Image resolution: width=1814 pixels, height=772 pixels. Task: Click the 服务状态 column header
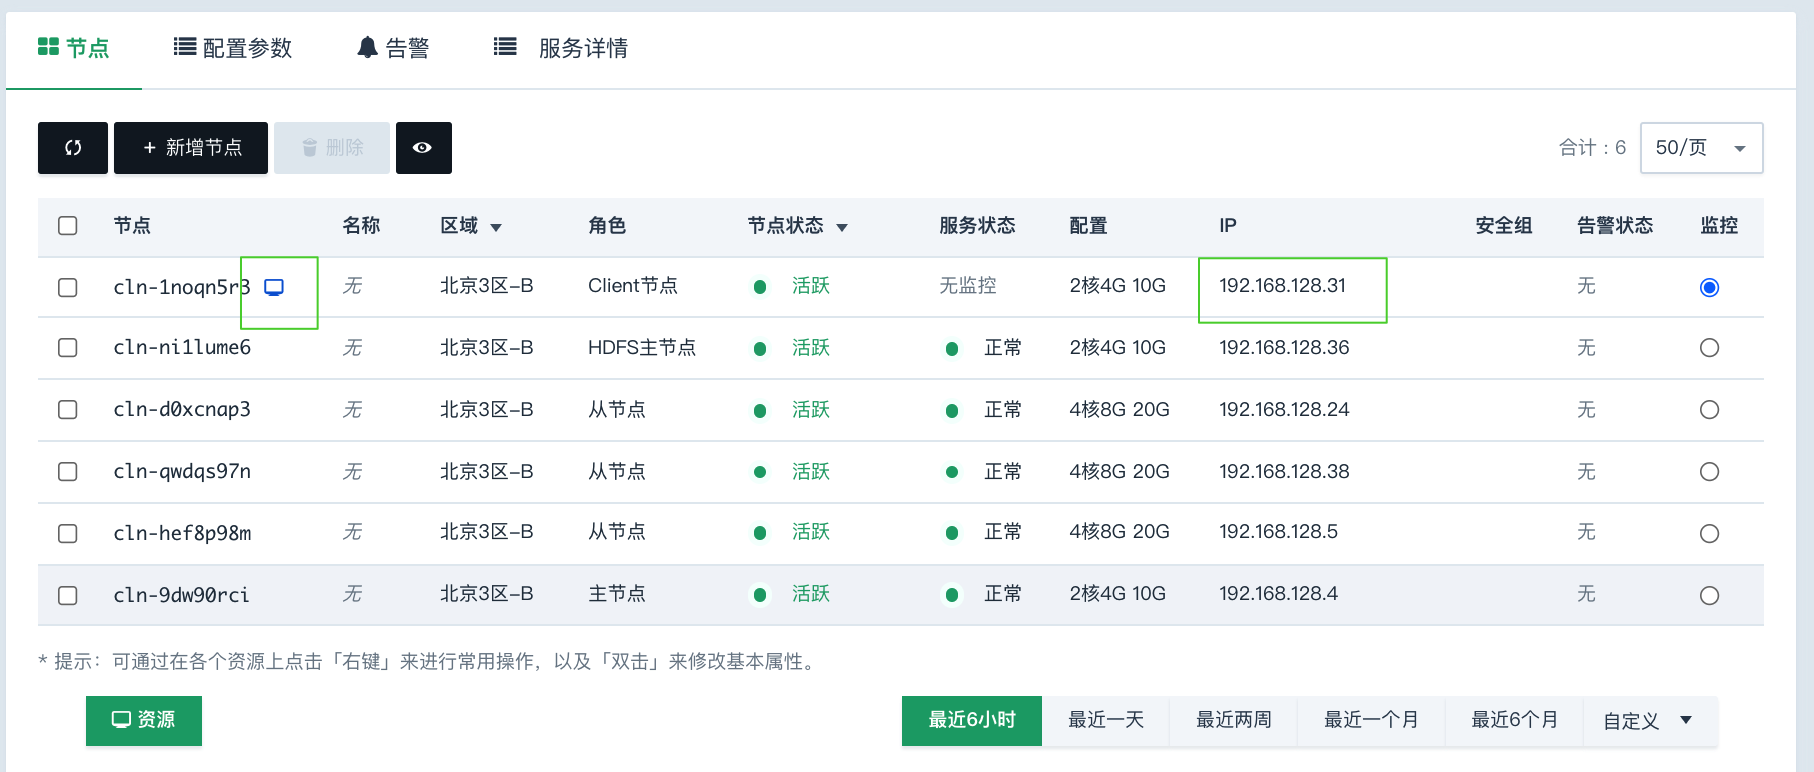(977, 226)
